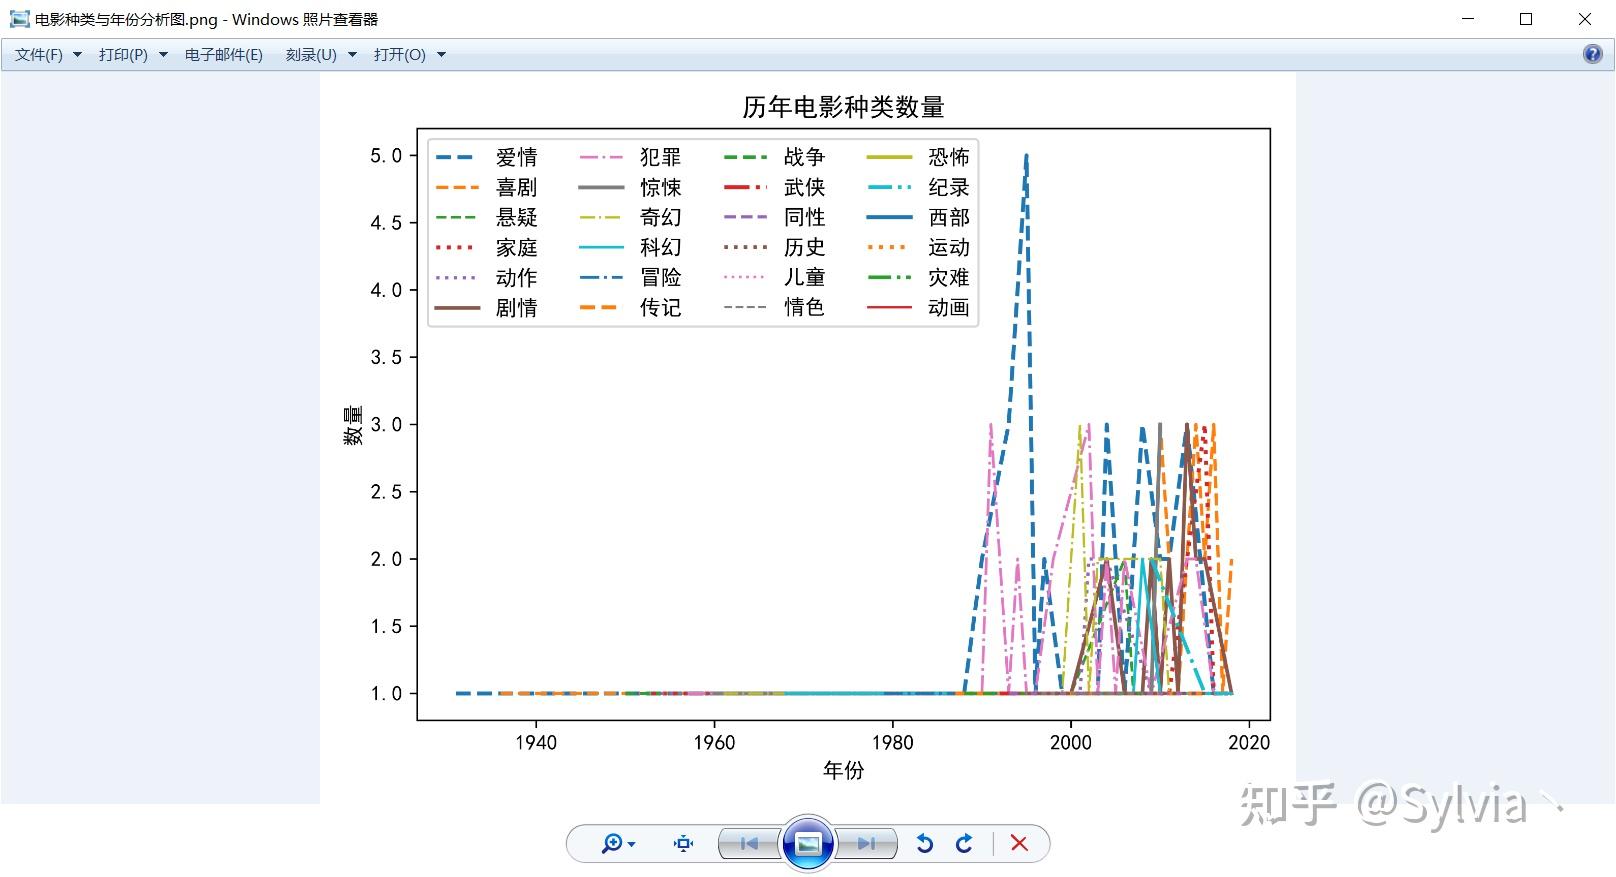This screenshot has height=877, width=1616.
Task: Close the photo viewer window
Action: pos(1585,19)
